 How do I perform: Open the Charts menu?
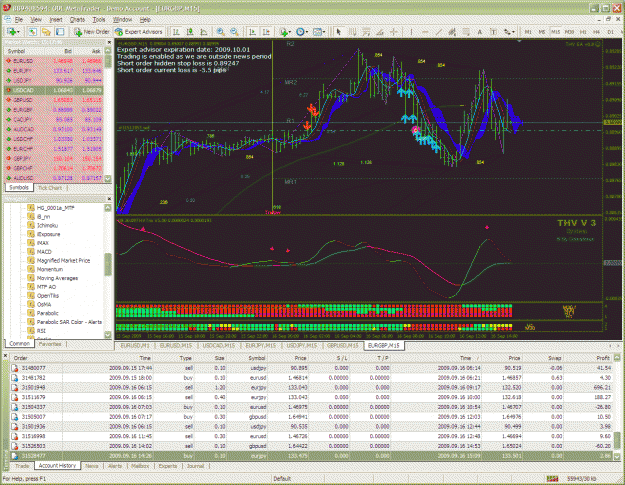click(x=77, y=19)
